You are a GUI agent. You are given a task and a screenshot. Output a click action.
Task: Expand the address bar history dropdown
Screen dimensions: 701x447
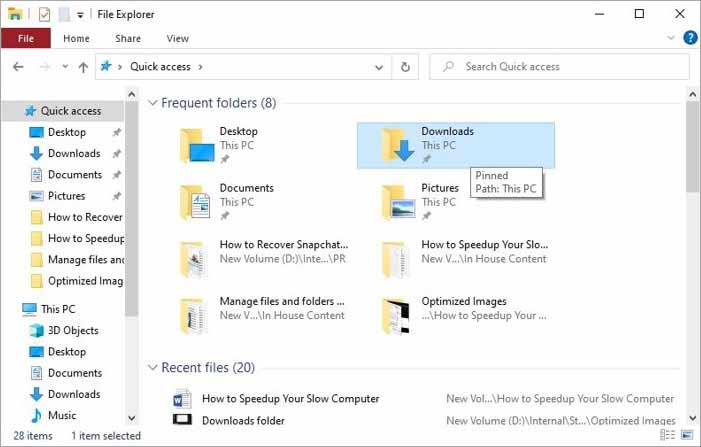pyautogui.click(x=379, y=67)
